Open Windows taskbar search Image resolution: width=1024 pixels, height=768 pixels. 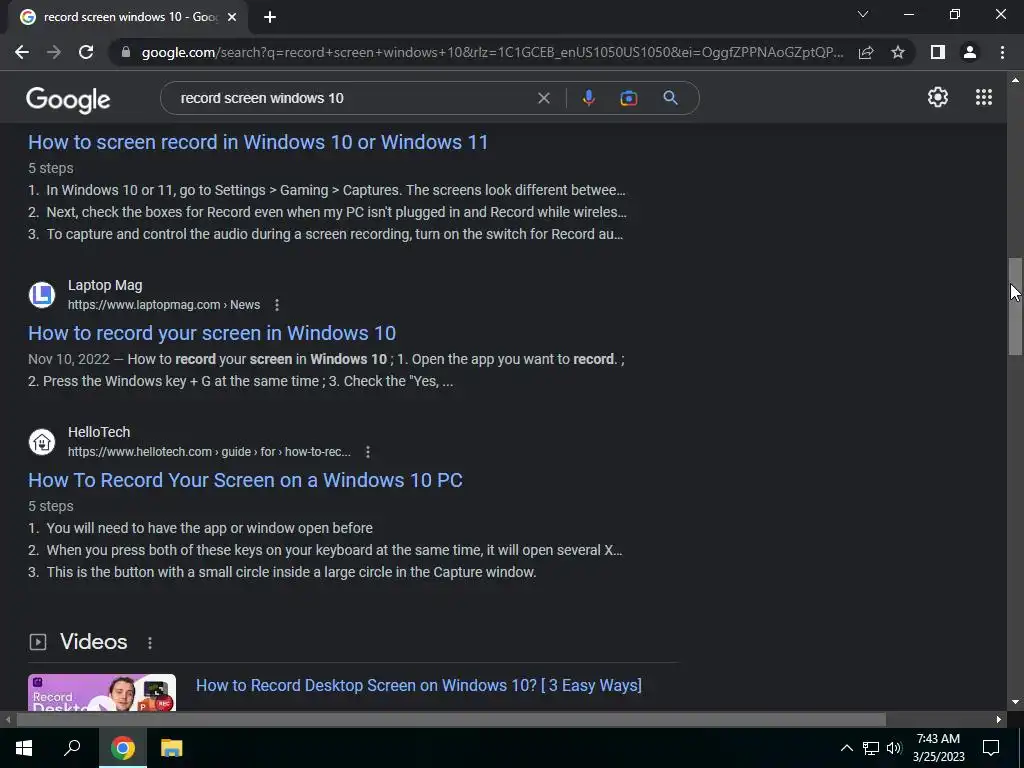click(x=72, y=748)
